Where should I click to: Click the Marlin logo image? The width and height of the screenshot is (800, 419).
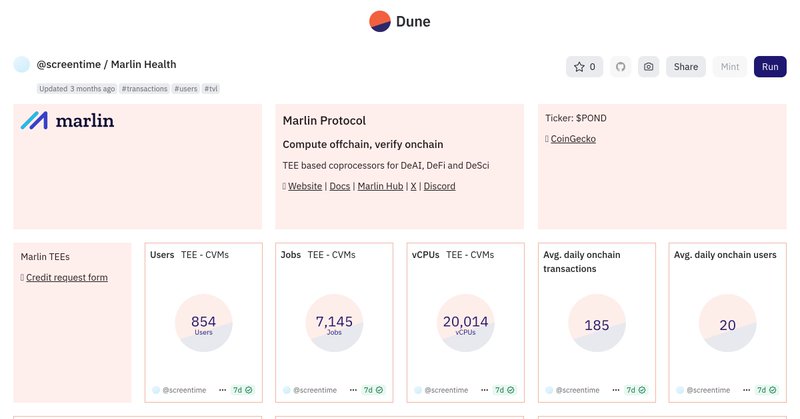click(x=67, y=120)
